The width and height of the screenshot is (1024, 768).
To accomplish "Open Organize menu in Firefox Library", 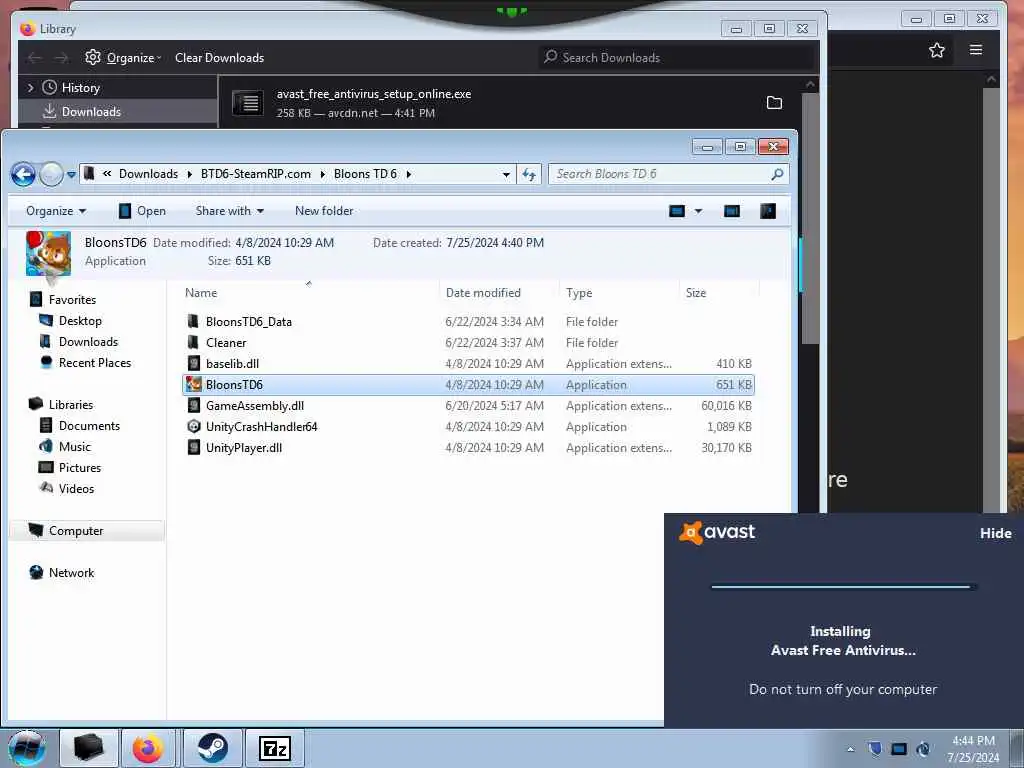I will pyautogui.click(x=123, y=57).
